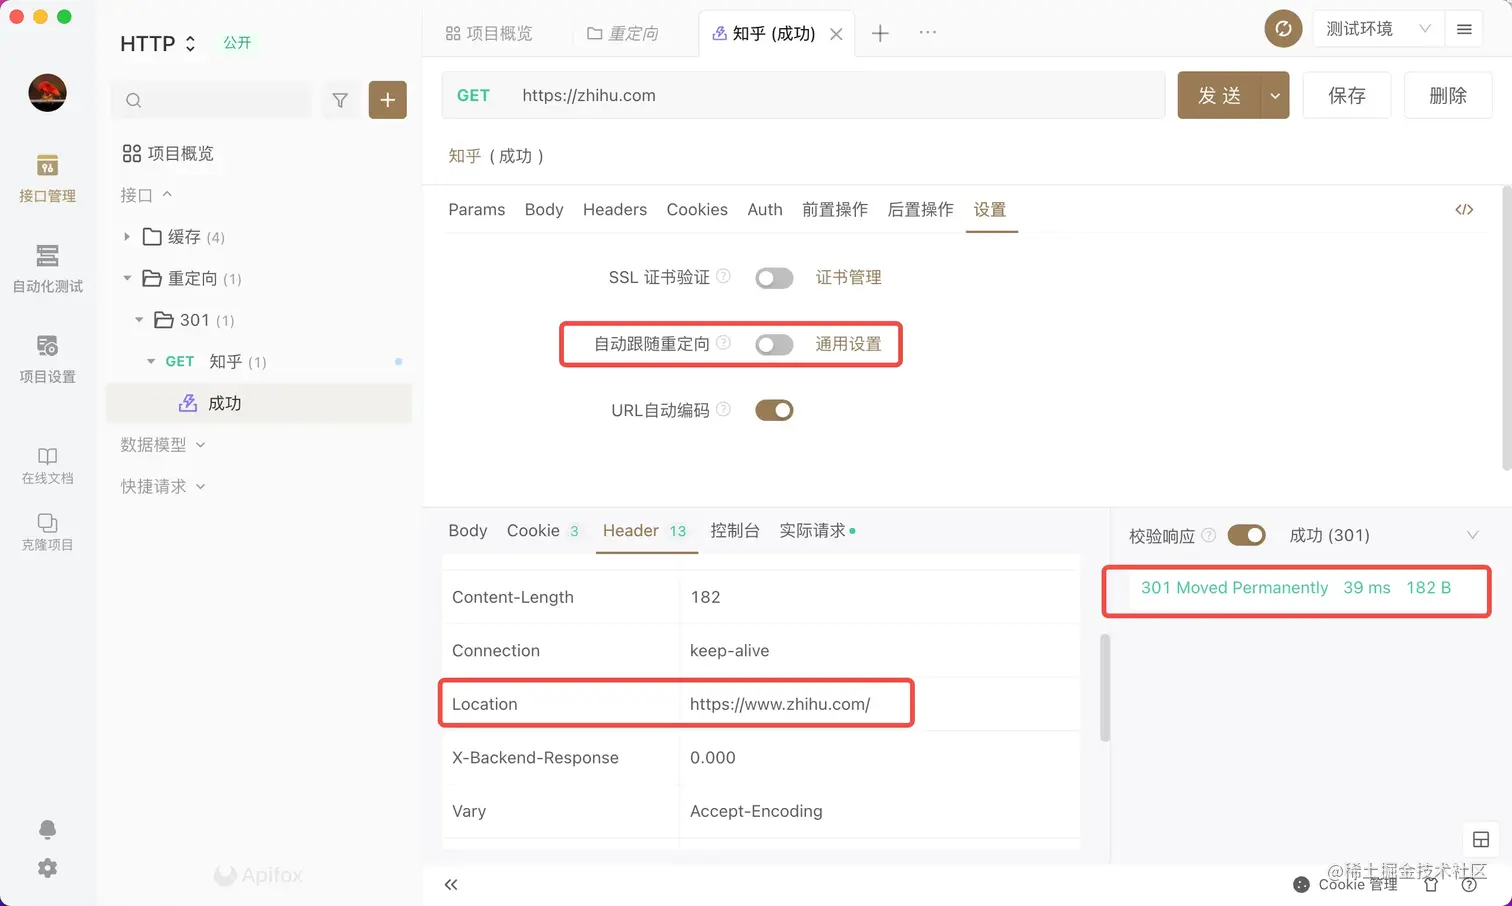Viewport: 1512px width, 906px height.
Task: Disable URL自动编码 switch
Action: 774,410
